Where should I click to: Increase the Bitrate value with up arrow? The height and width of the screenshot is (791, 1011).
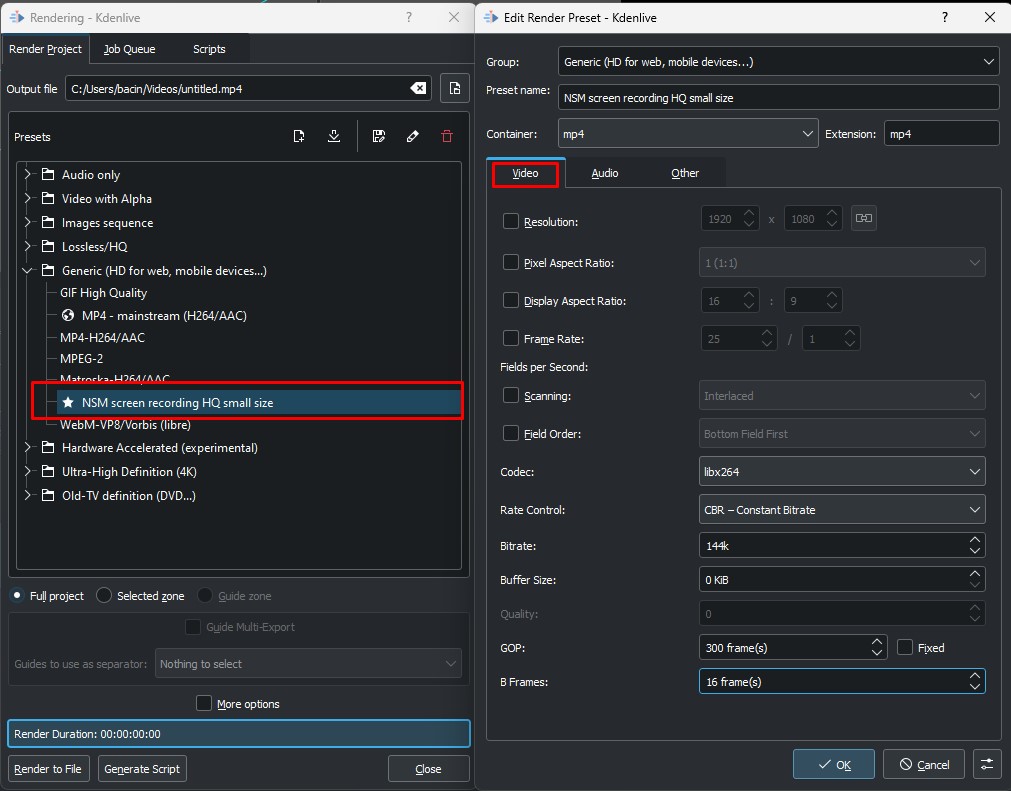[975, 540]
